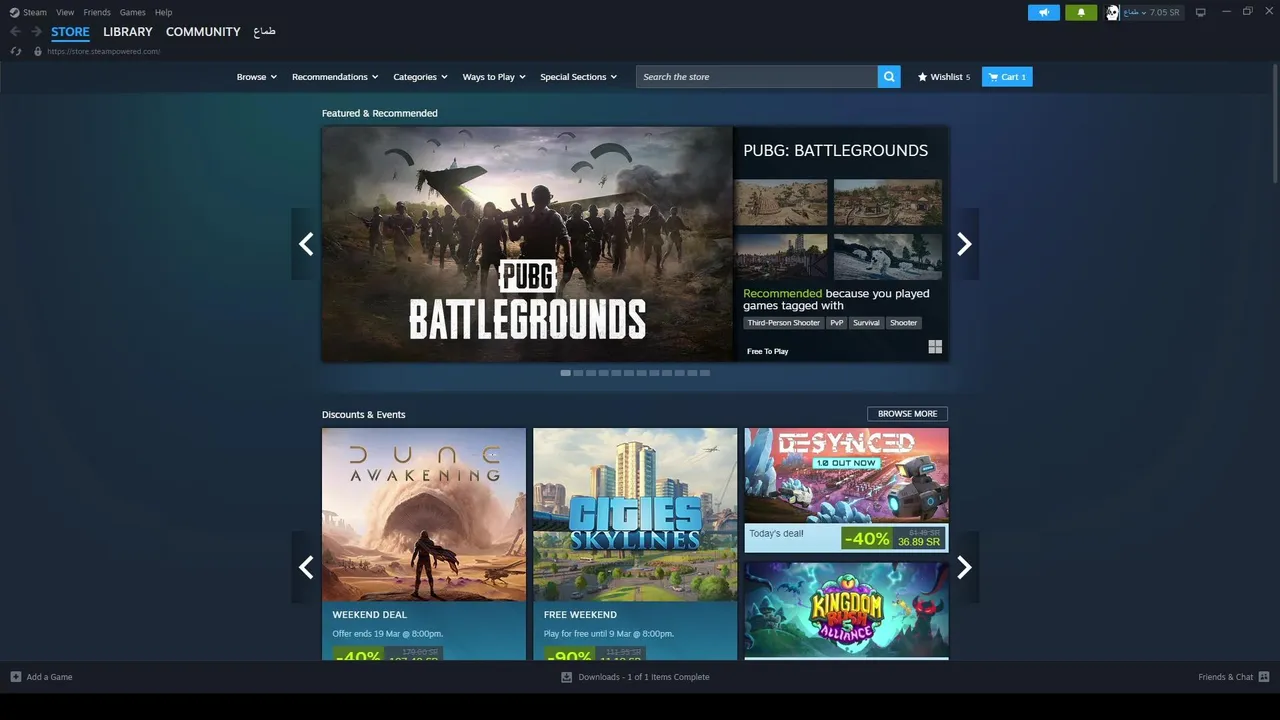The height and width of the screenshot is (720, 1280).
Task: Click the URL padlock security icon
Action: click(38, 51)
